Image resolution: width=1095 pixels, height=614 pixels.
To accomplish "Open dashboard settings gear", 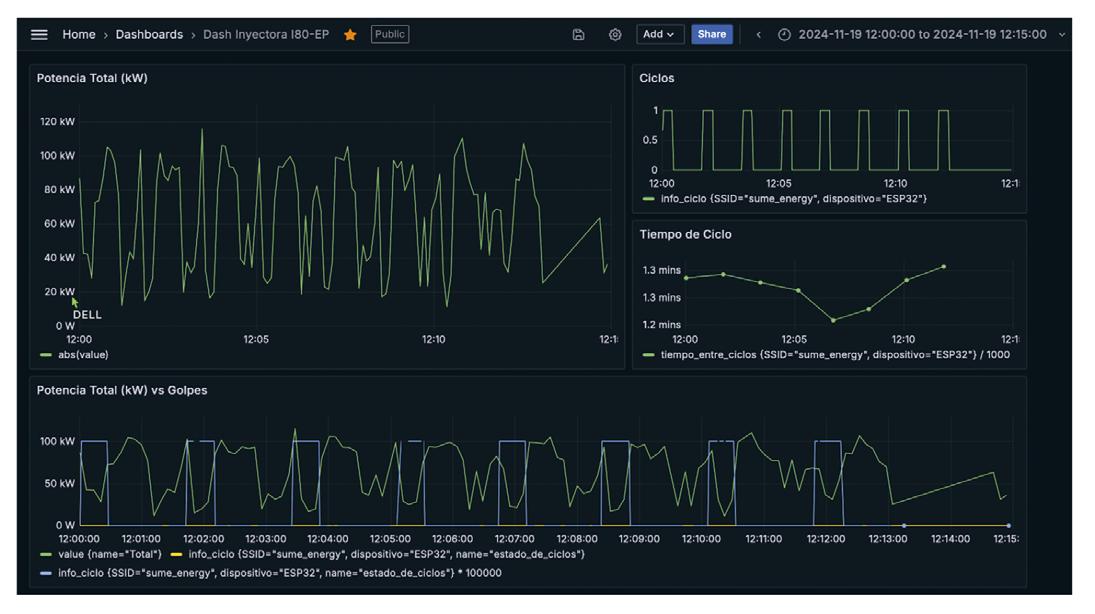I will pos(615,35).
